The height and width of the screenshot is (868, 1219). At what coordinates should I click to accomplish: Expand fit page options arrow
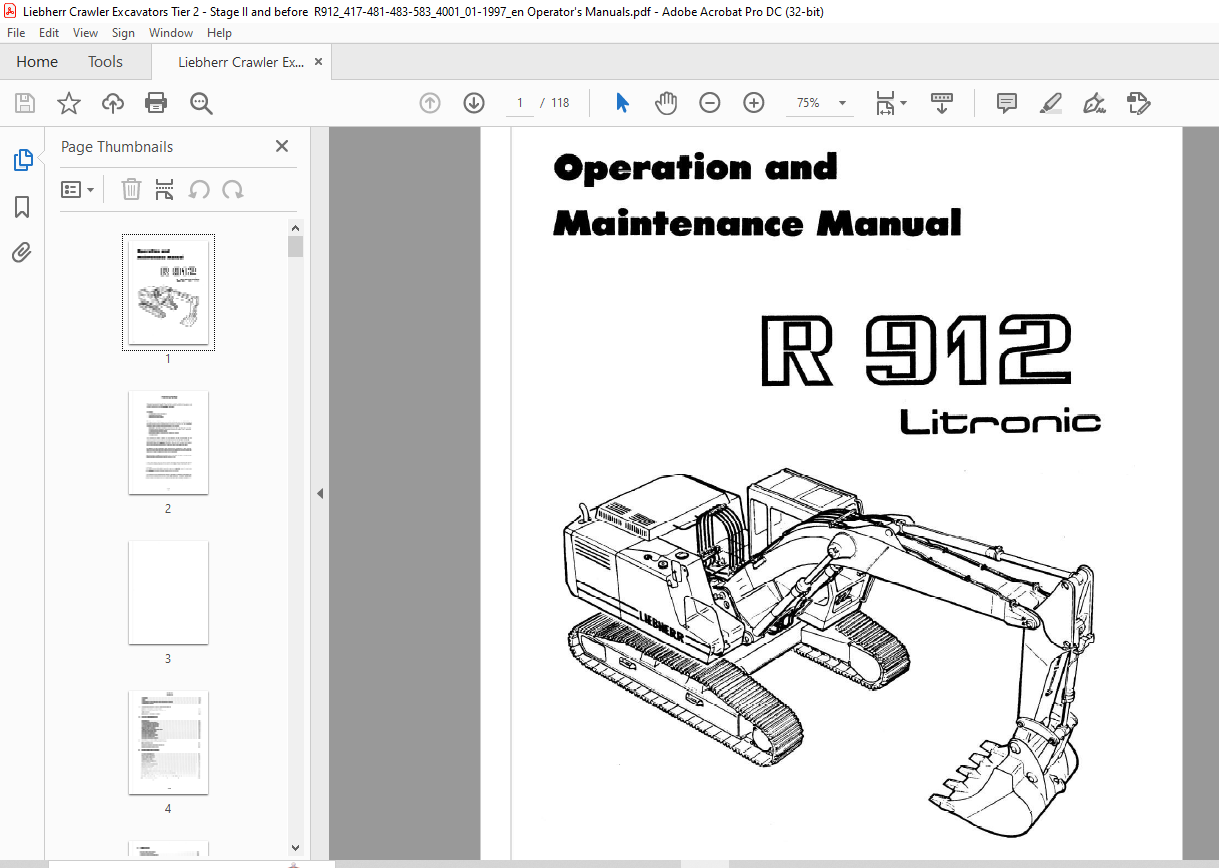(x=904, y=103)
